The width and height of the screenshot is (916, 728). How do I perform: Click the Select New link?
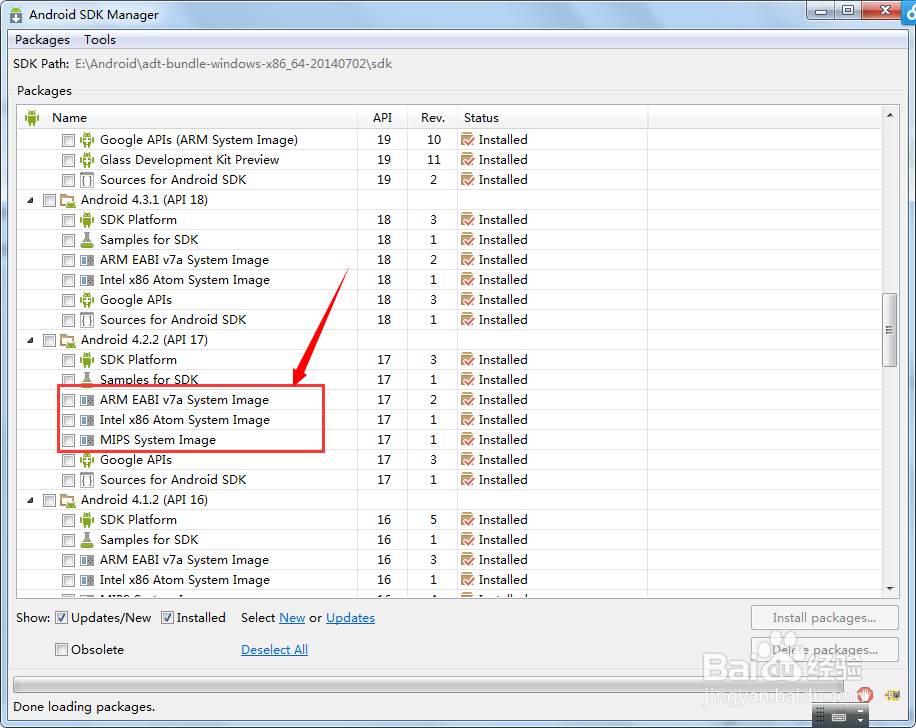(x=292, y=618)
